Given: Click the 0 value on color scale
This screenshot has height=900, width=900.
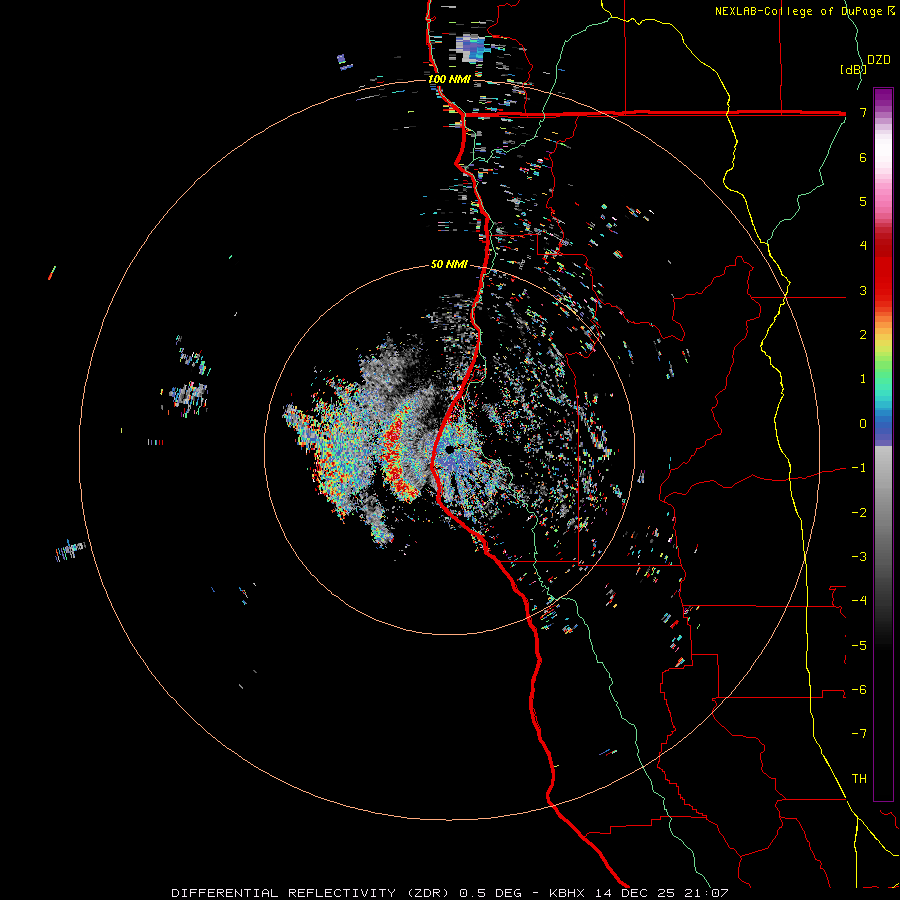Looking at the screenshot, I should pyautogui.click(x=863, y=424).
